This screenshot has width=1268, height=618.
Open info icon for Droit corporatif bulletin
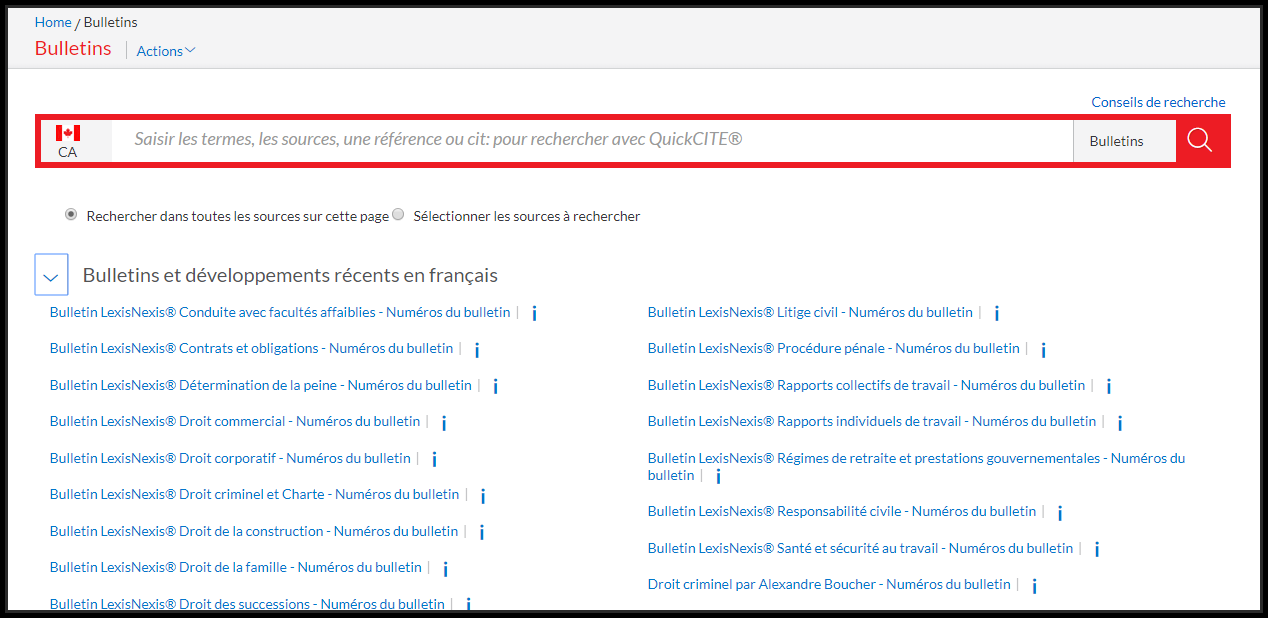coord(435,459)
